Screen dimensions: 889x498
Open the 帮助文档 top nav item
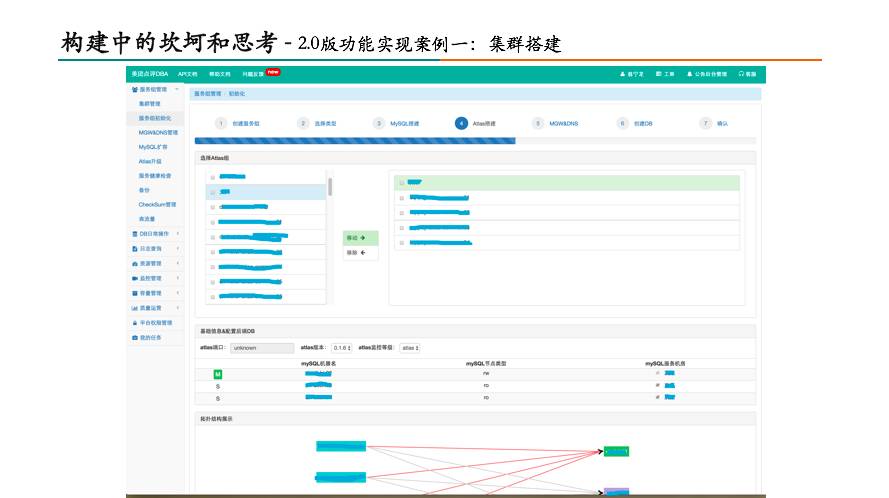(220, 74)
